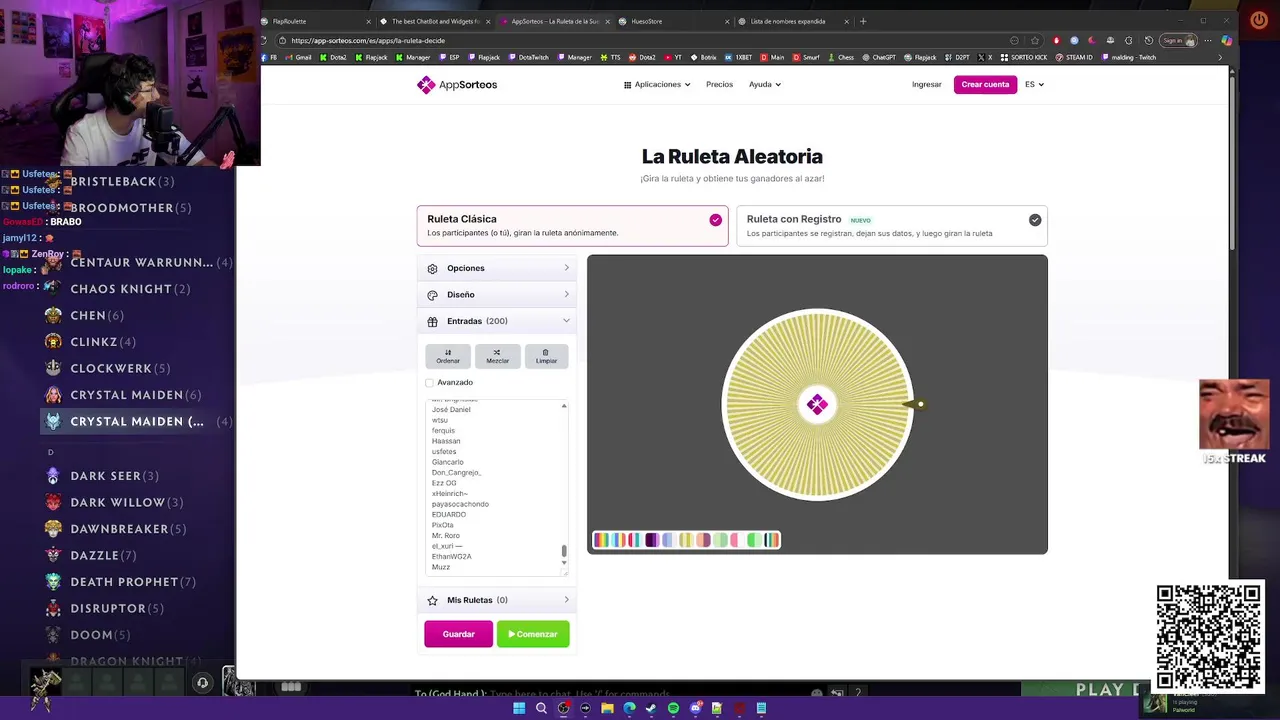Screen dimensions: 1280x720
Task: Open Steam from taskbar
Action: [x=651, y=708]
